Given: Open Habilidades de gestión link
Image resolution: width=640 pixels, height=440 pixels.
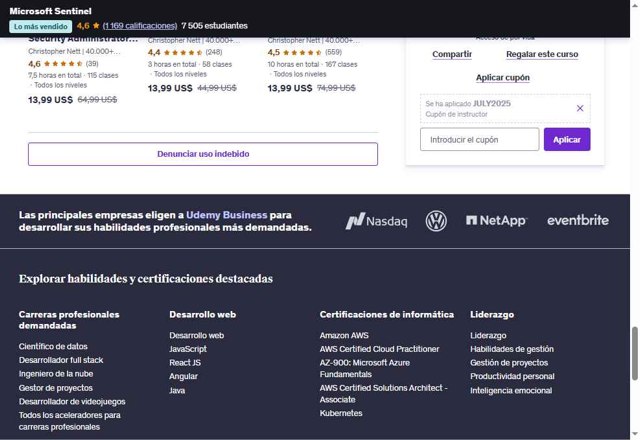Looking at the screenshot, I should pos(512,349).
